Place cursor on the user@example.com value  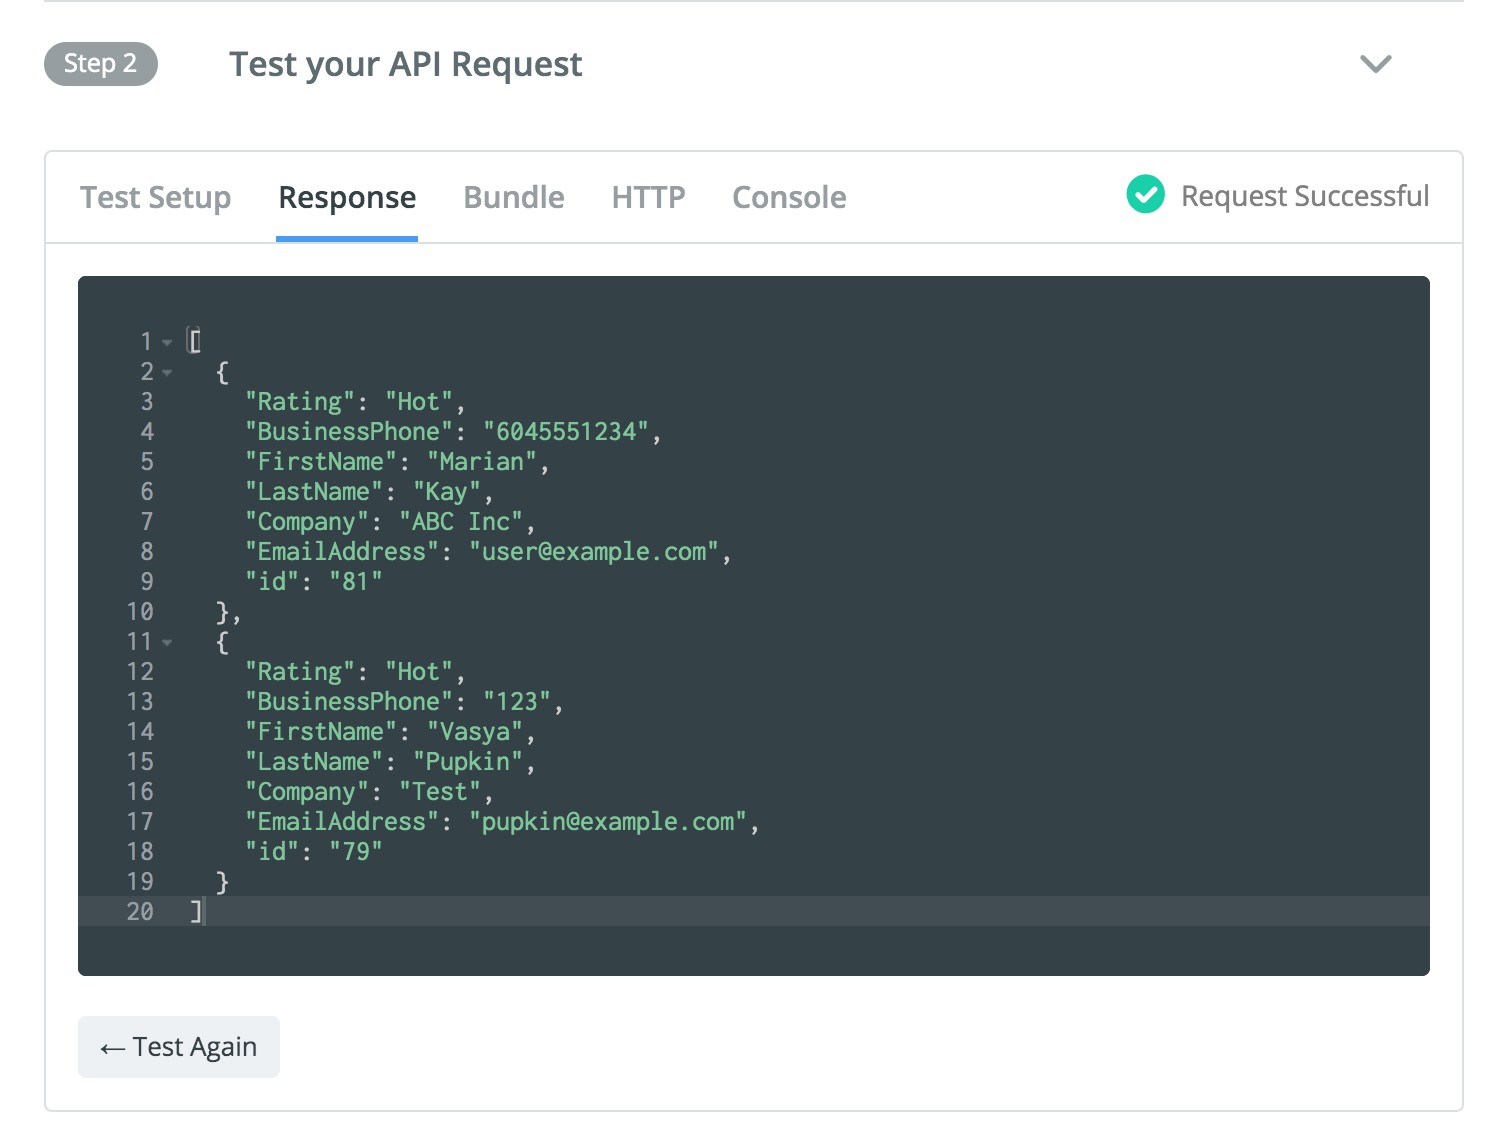click(x=594, y=552)
